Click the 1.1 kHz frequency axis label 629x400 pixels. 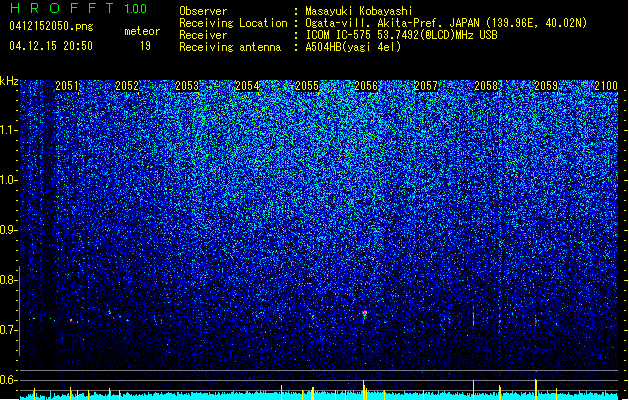click(9, 130)
